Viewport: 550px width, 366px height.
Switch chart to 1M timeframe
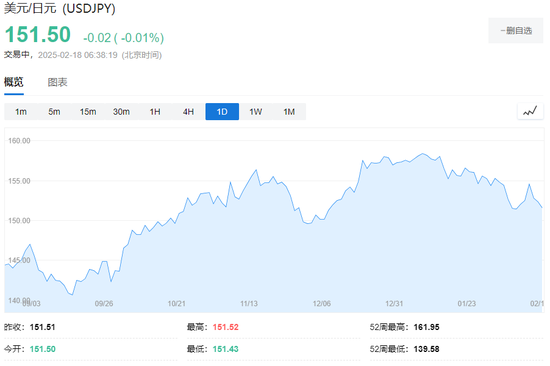tap(289, 112)
